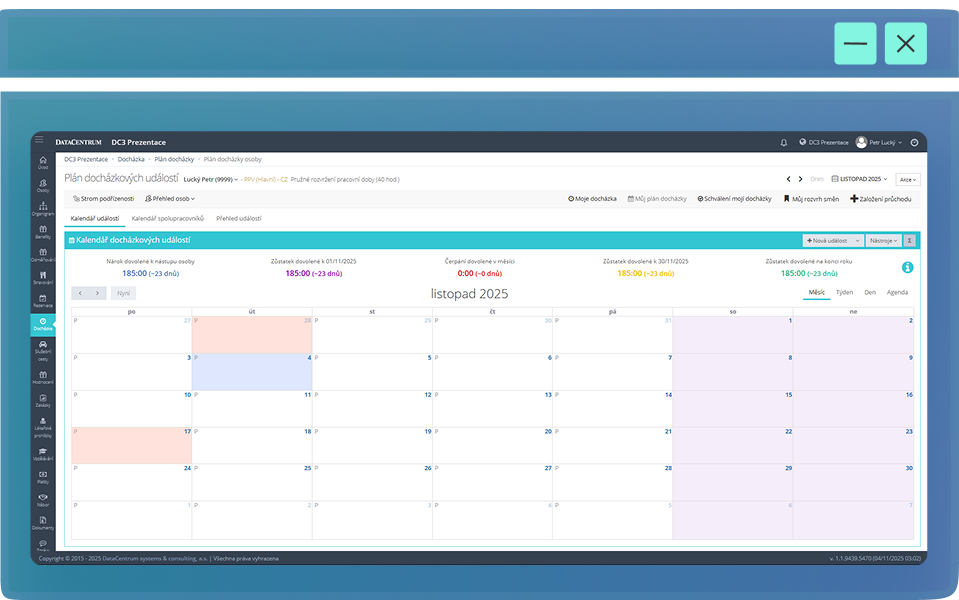Switch to the Přehled událostí tab
Viewport: 959px width, 600px height.
239,218
